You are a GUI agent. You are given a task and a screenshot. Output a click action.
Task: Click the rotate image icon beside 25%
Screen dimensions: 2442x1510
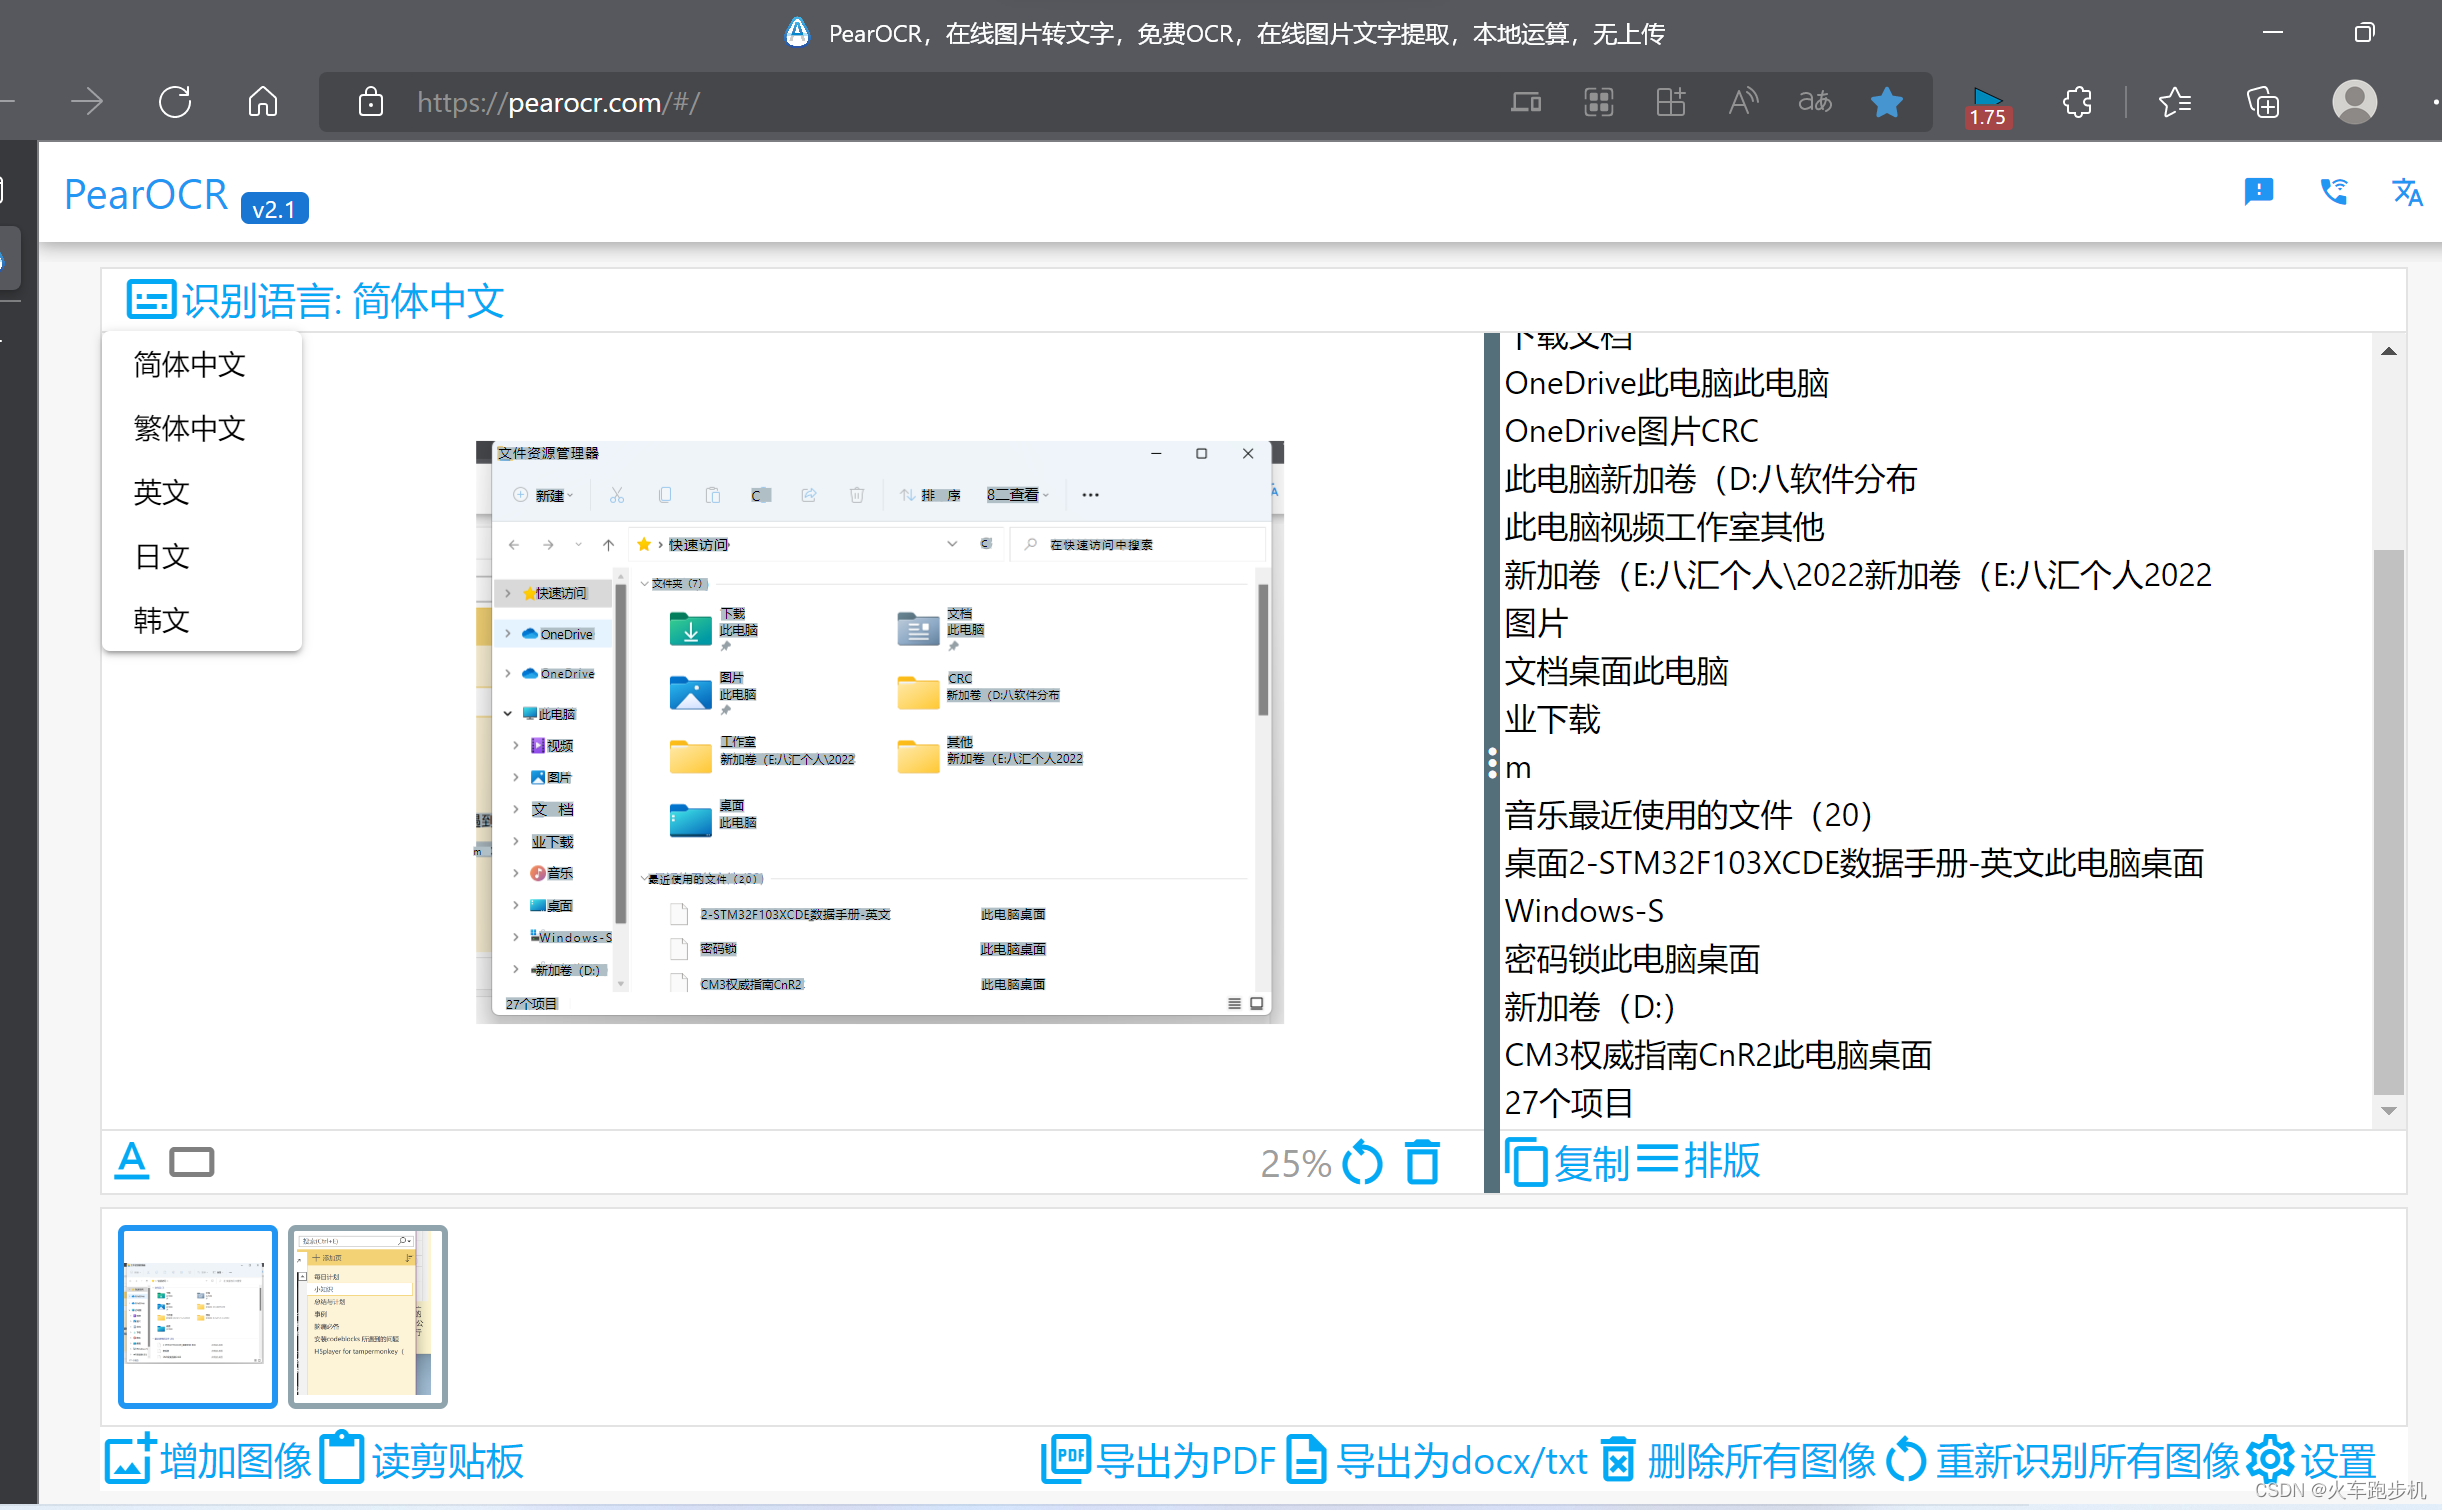click(1362, 1163)
